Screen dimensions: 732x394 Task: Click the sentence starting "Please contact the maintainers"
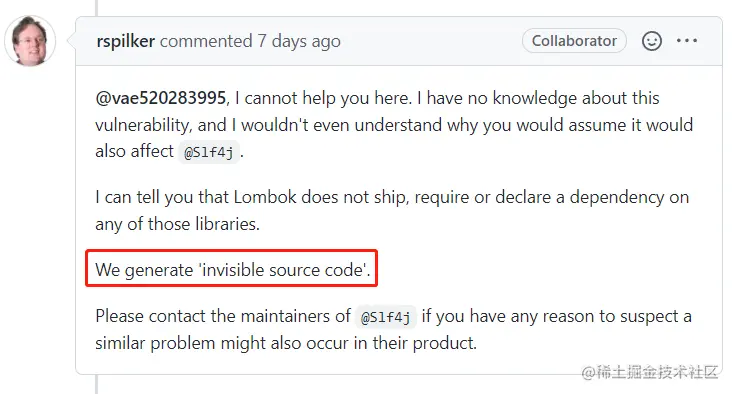point(393,330)
